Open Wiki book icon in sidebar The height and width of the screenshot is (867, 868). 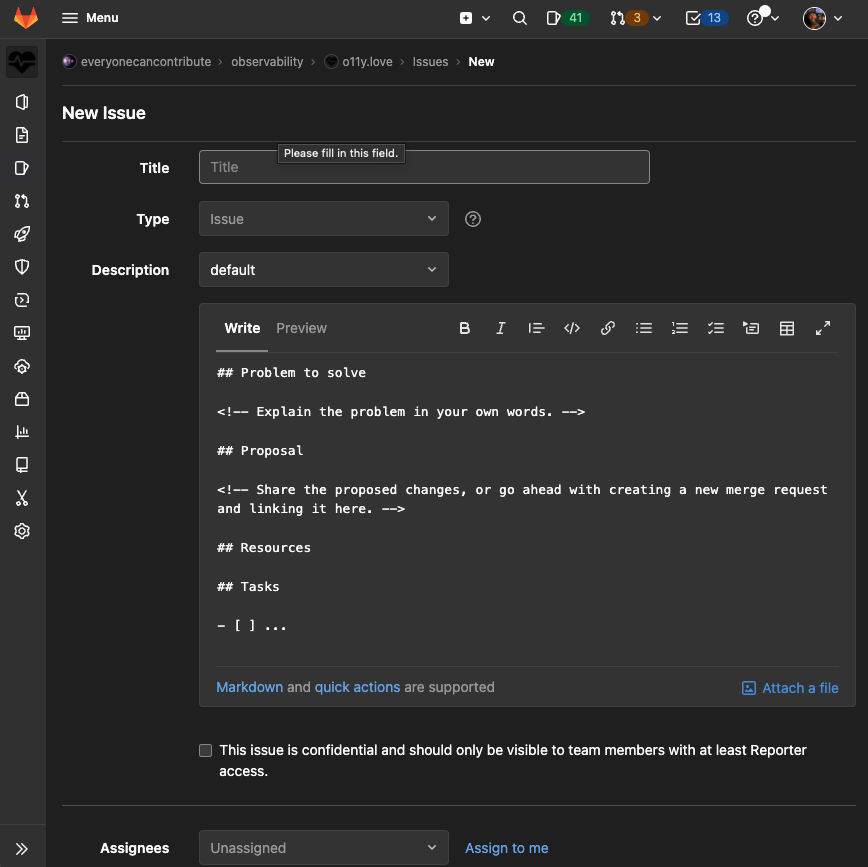pyautogui.click(x=22, y=465)
